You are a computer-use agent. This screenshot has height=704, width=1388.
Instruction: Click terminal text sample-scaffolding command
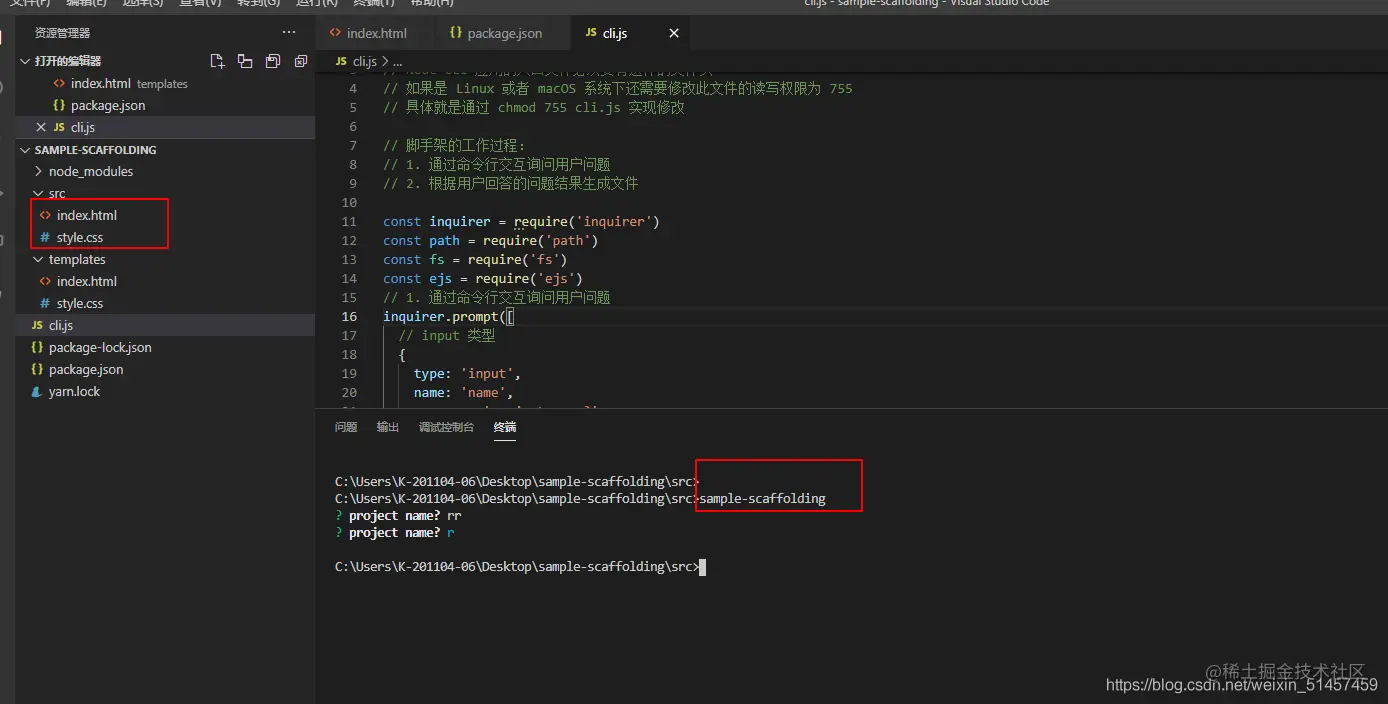[763, 498]
